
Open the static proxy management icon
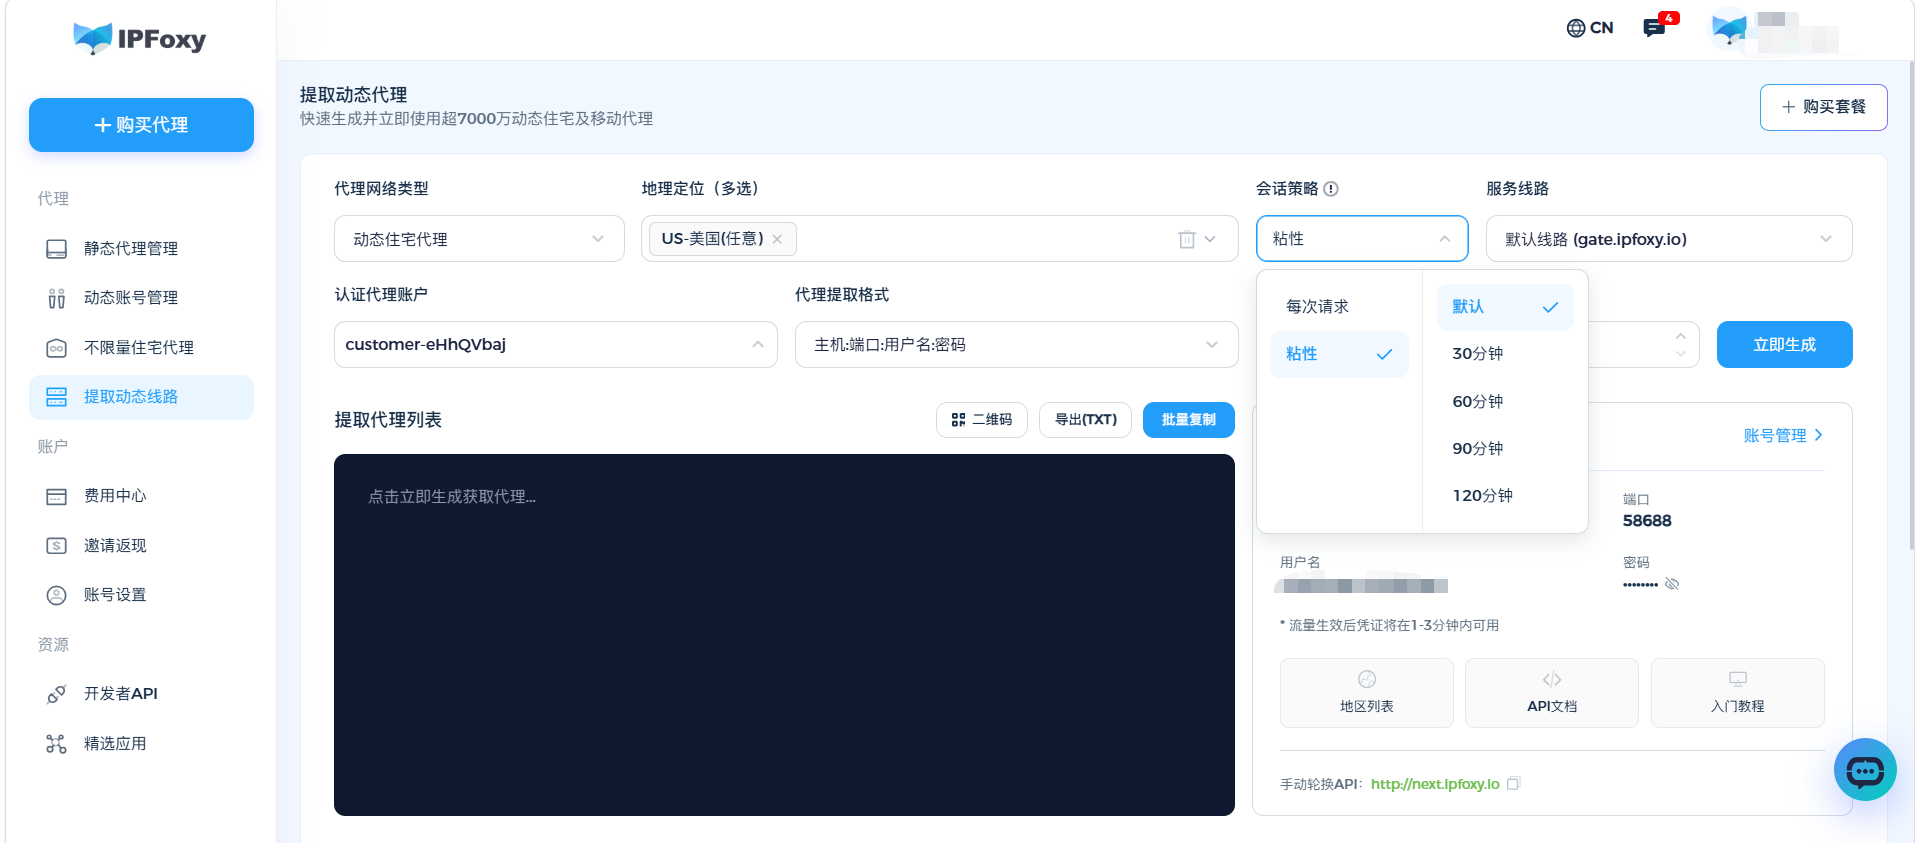click(x=57, y=248)
